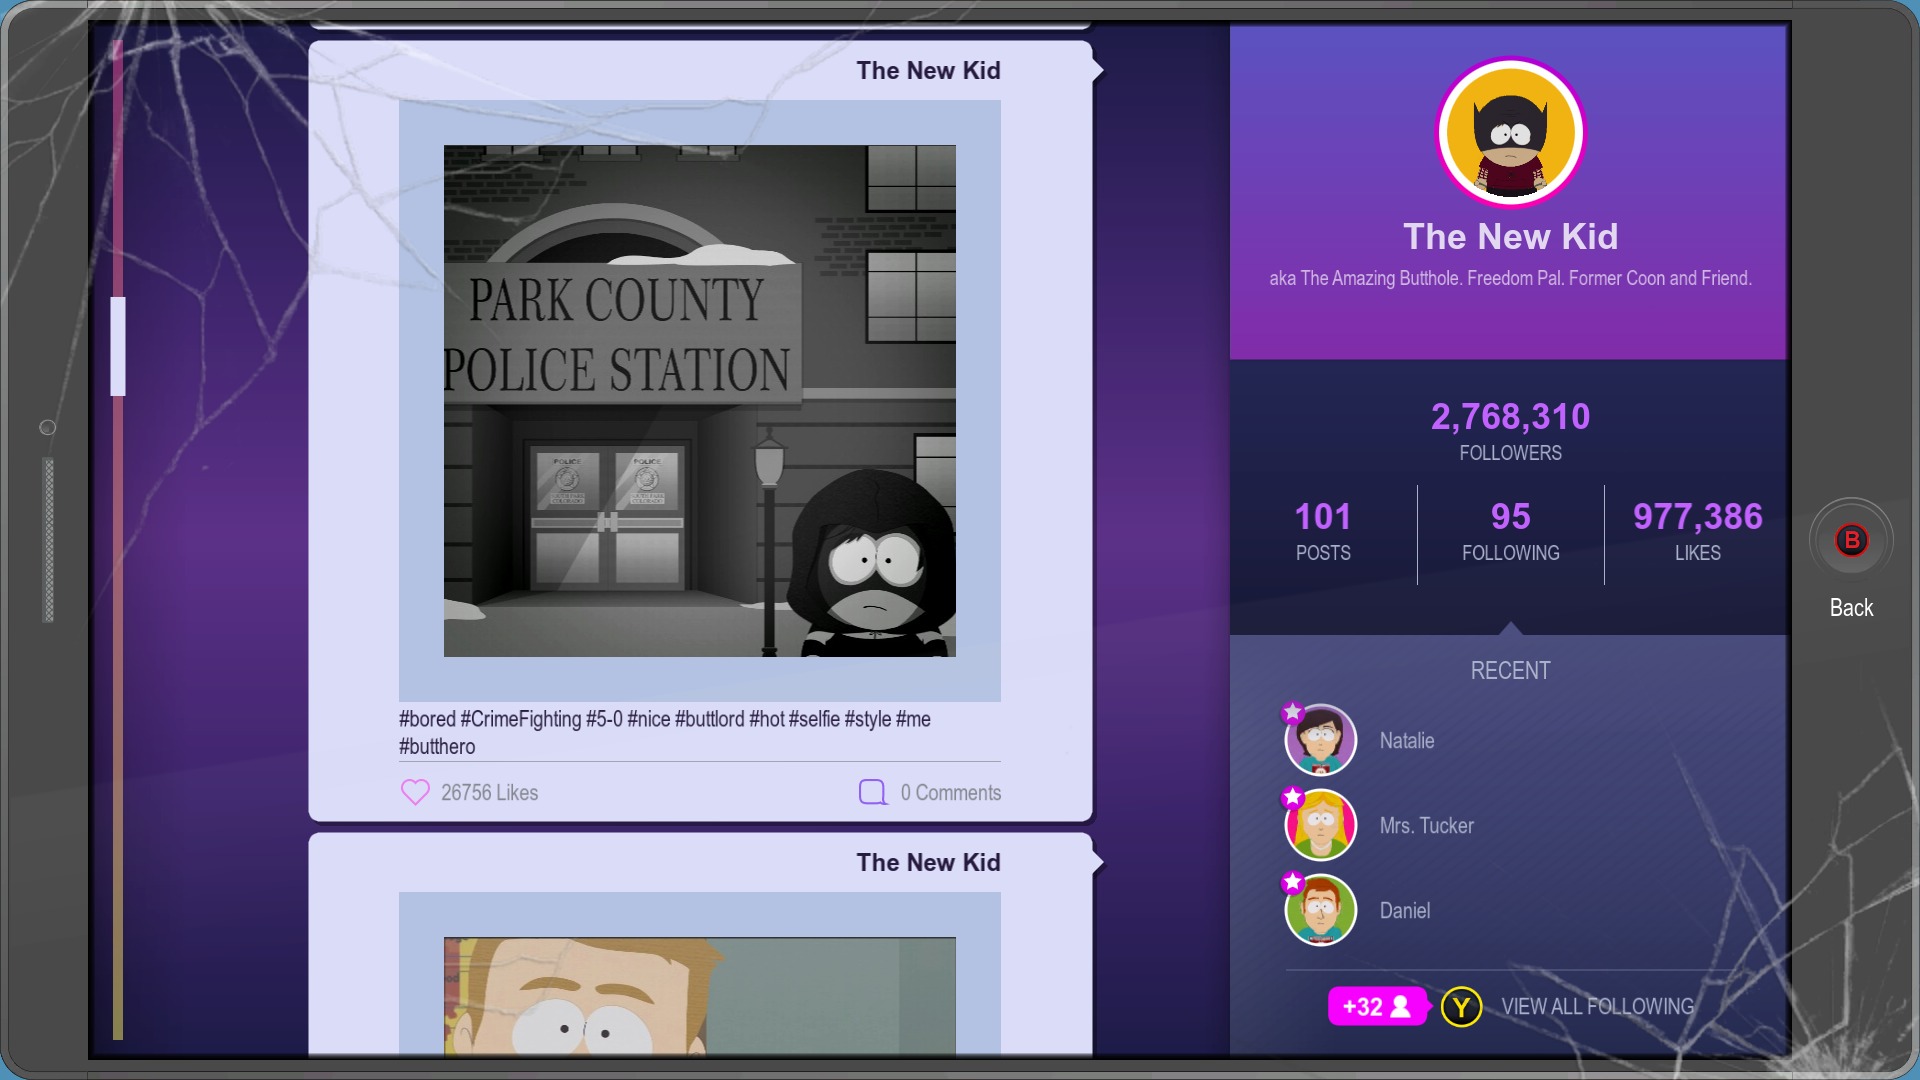The image size is (1920, 1080).
Task: Click the heart Likes icon
Action: (415, 792)
